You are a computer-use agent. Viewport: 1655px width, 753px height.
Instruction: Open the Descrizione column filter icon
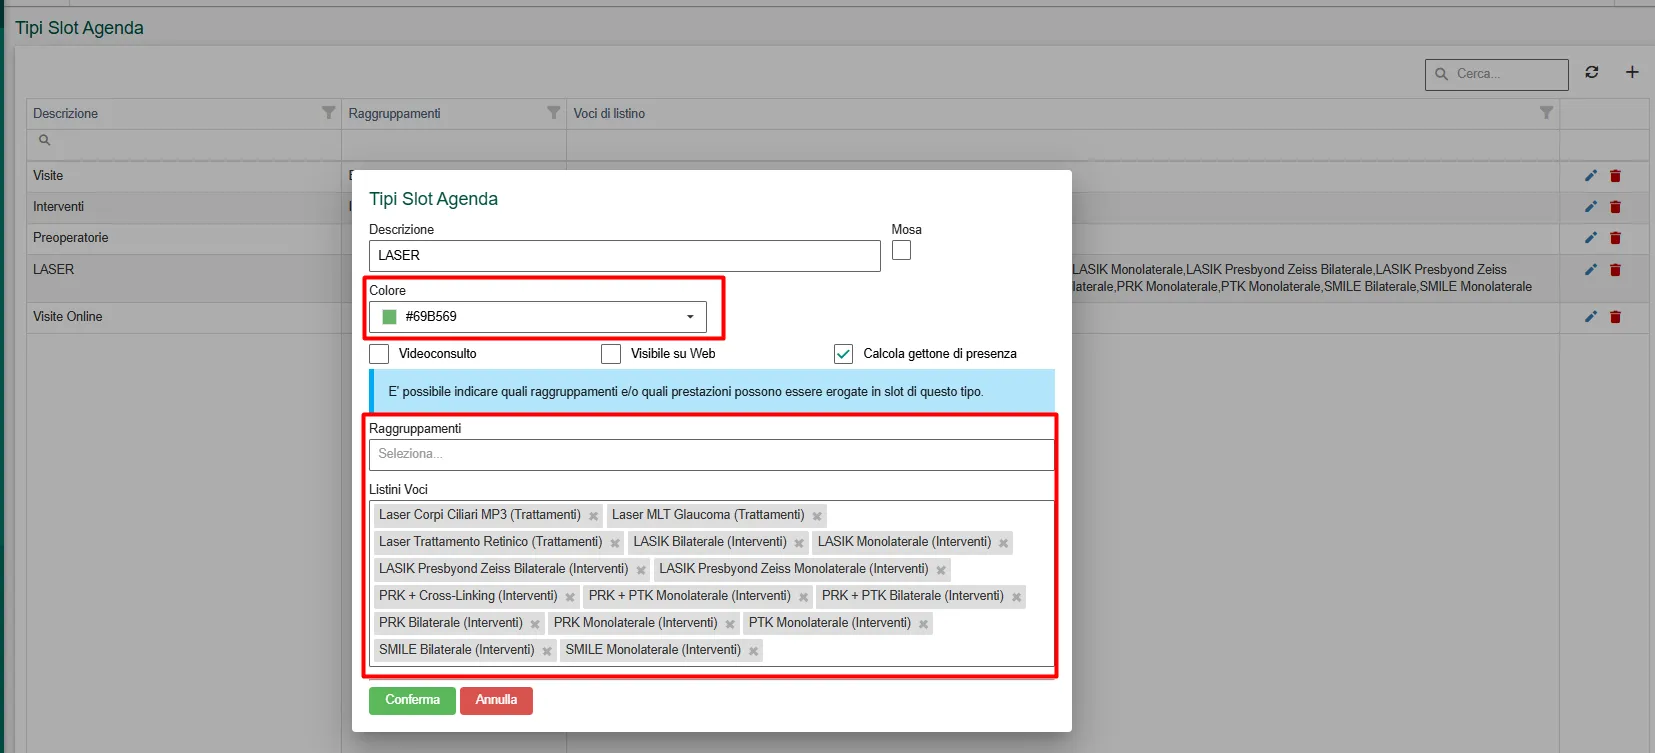tap(328, 113)
